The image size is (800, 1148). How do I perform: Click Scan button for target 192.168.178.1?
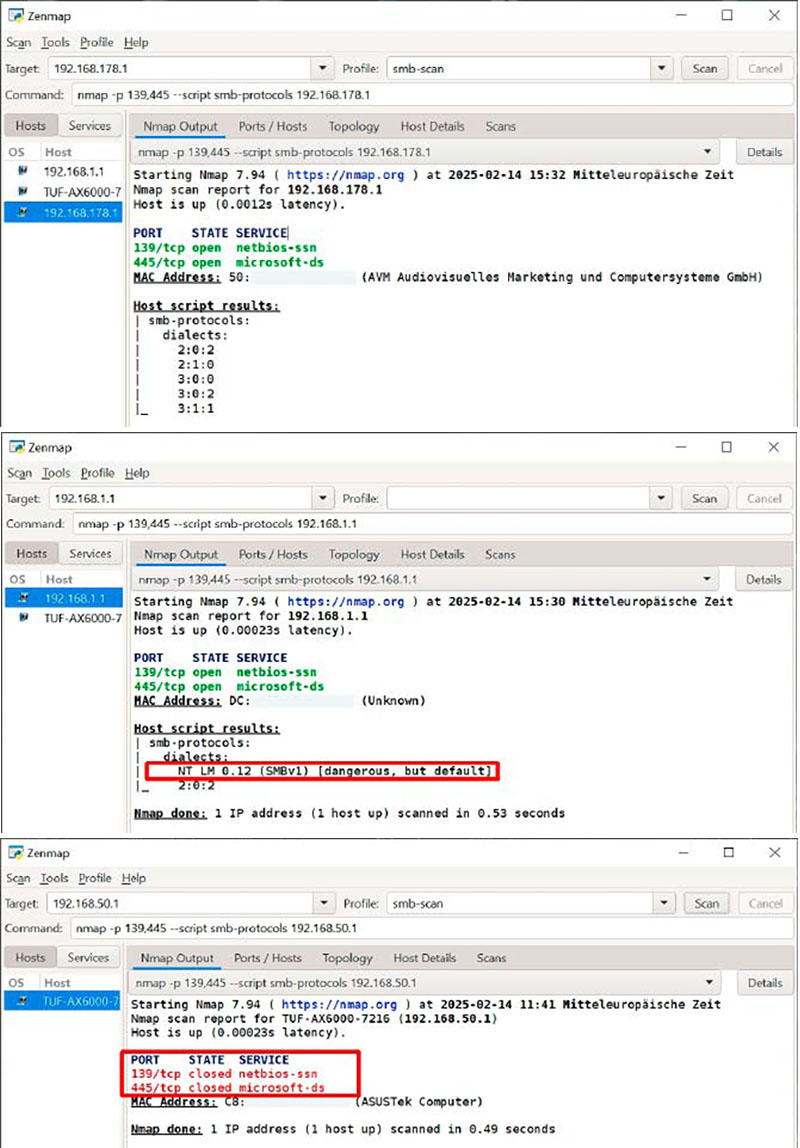pyautogui.click(x=705, y=69)
